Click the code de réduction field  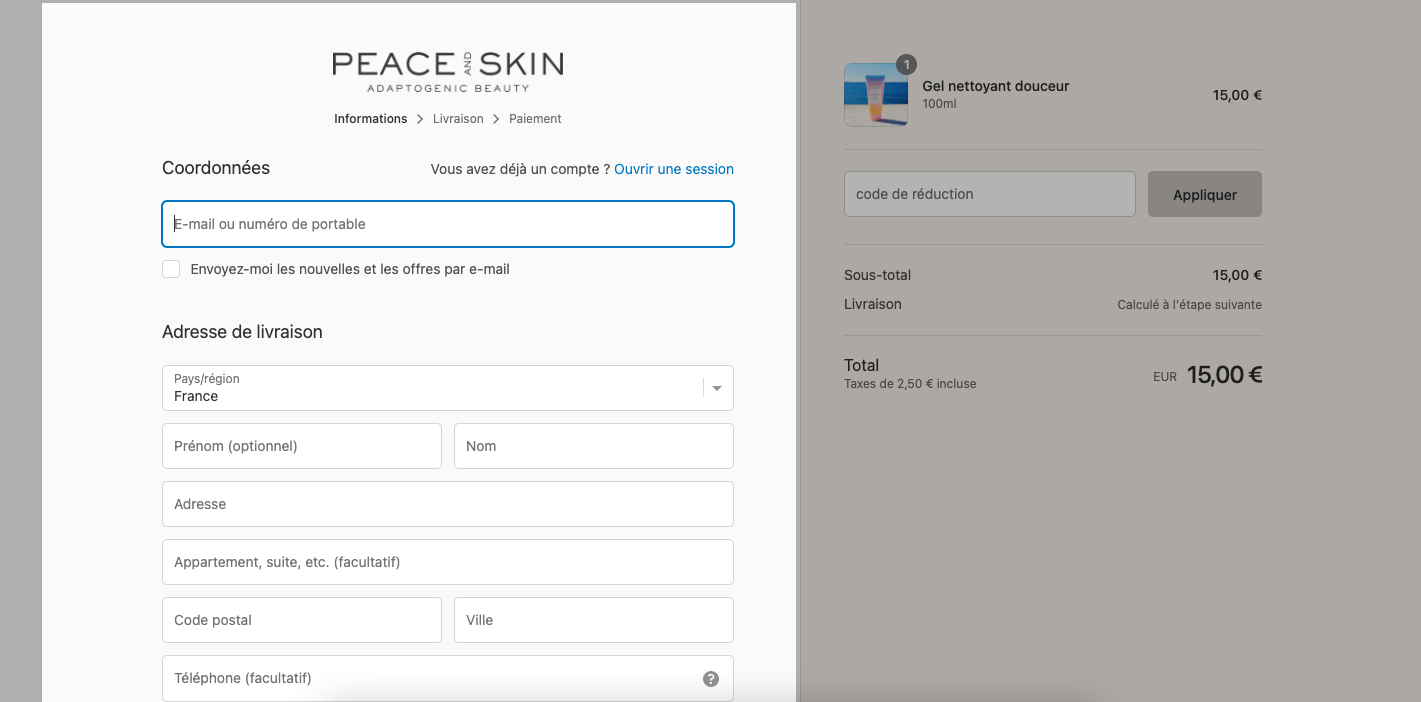coord(990,194)
